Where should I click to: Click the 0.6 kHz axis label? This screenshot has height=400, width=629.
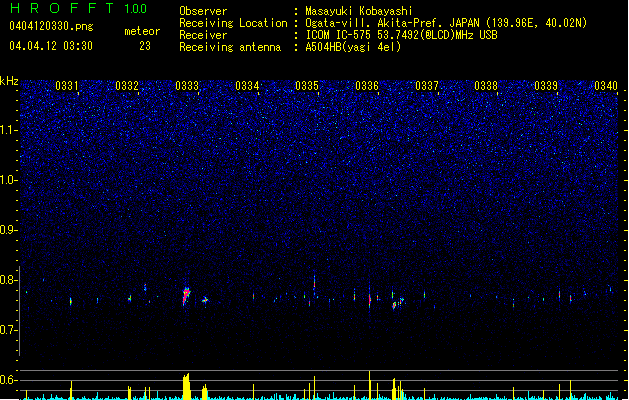pyautogui.click(x=8, y=380)
